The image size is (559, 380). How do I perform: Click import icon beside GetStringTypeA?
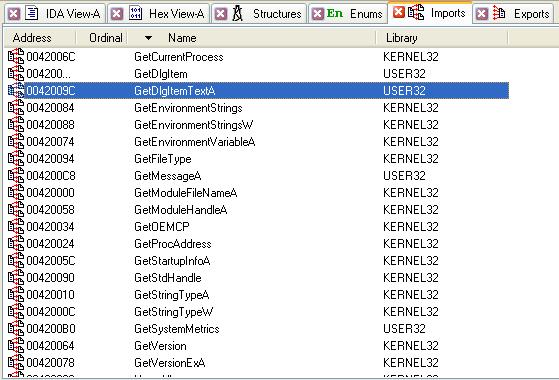click(x=16, y=295)
